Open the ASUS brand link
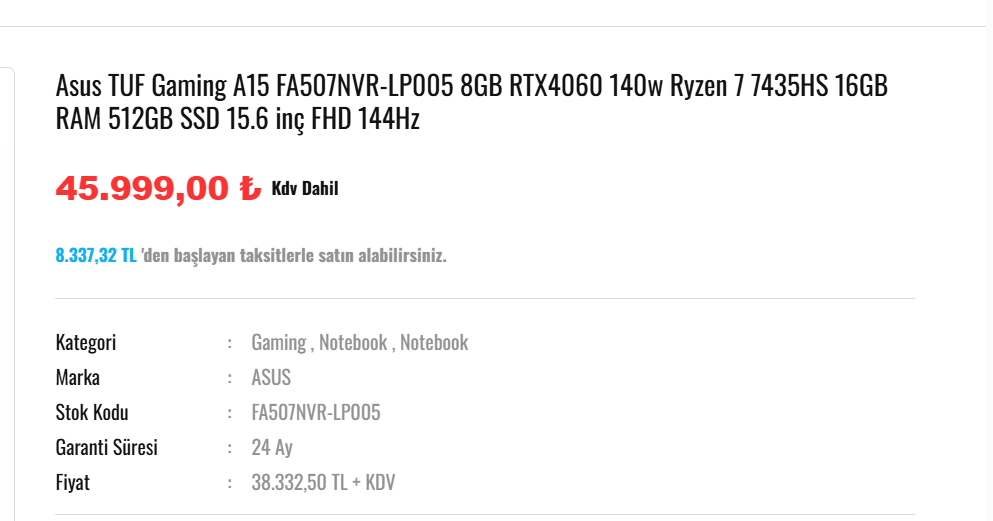 click(x=271, y=377)
